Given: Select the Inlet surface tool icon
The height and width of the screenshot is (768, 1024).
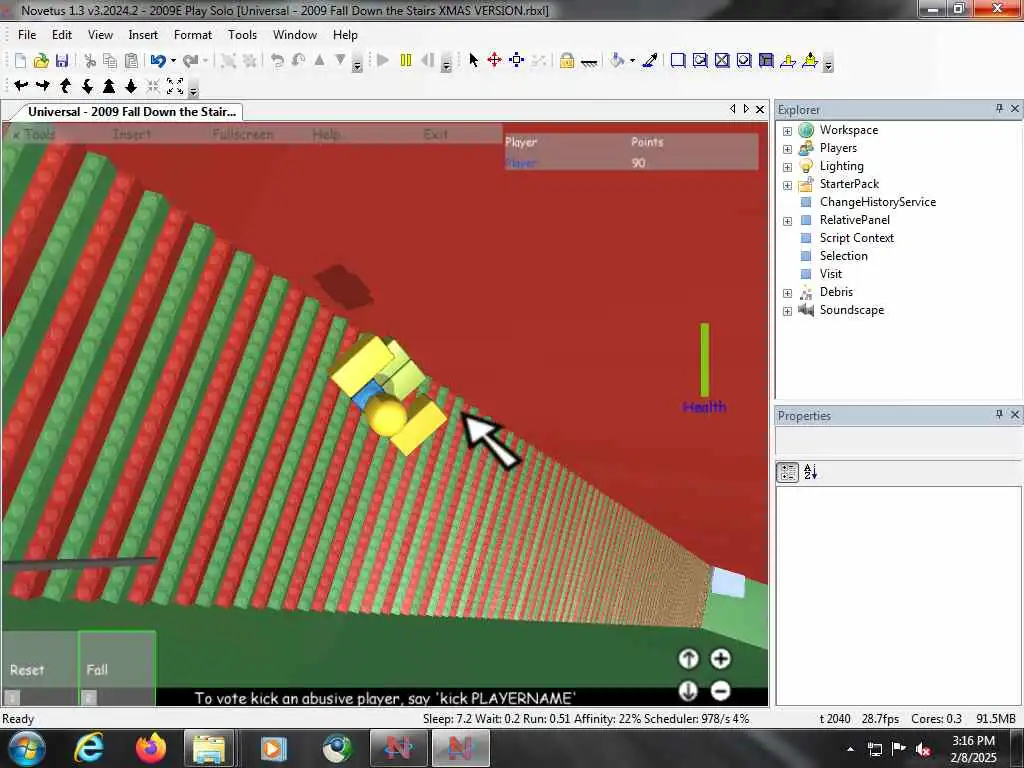Looking at the screenshot, I should pyautogui.click(x=766, y=61).
